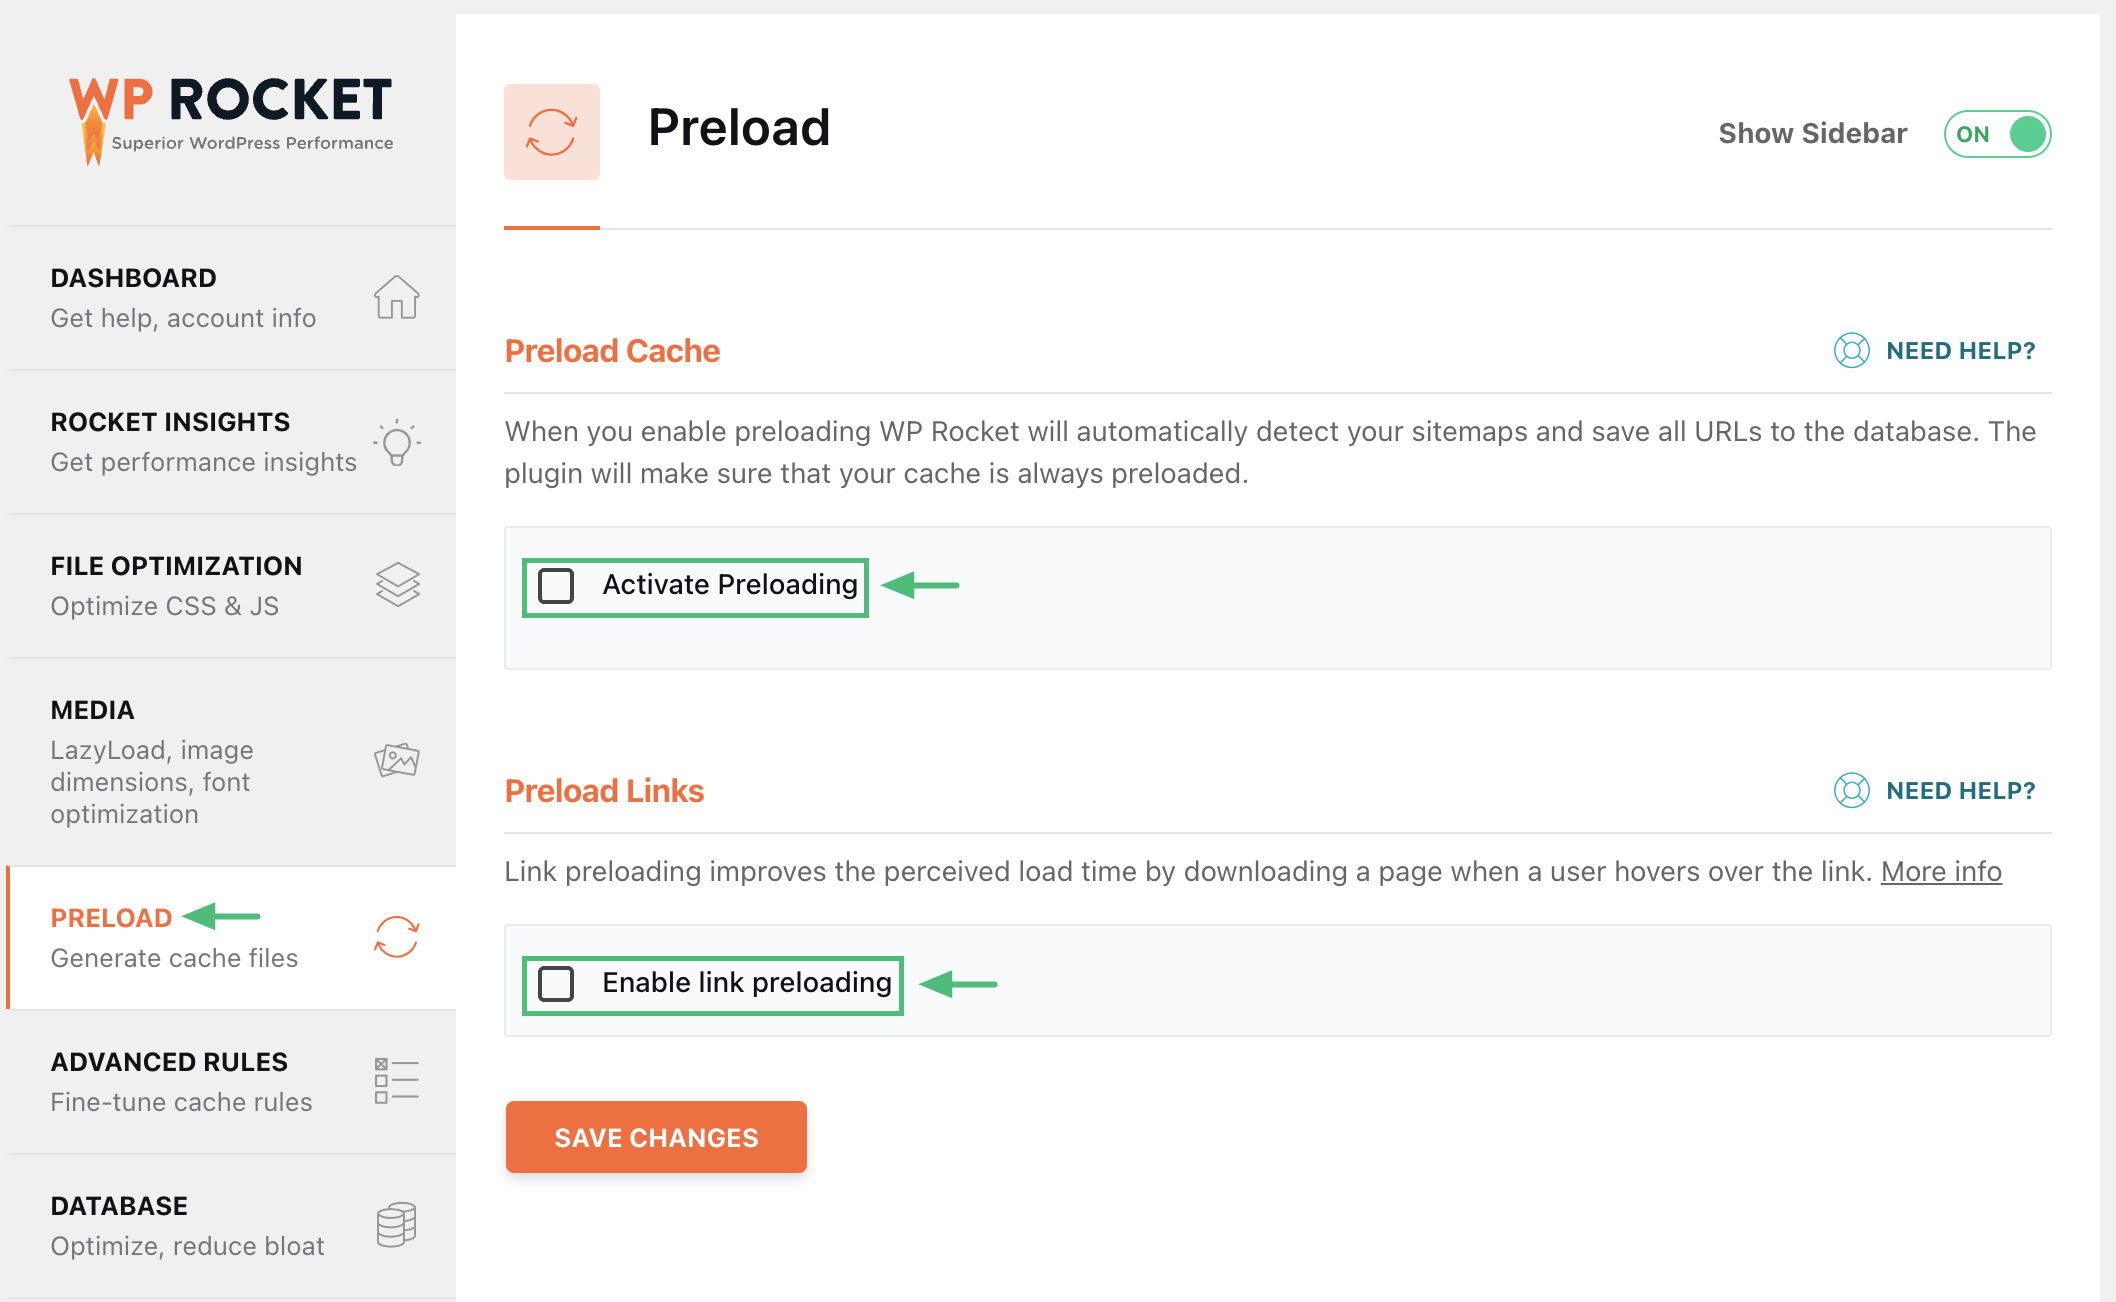Turn off the Show Sidebar toggle
Screen dimensions: 2116x1302
click(x=1996, y=133)
